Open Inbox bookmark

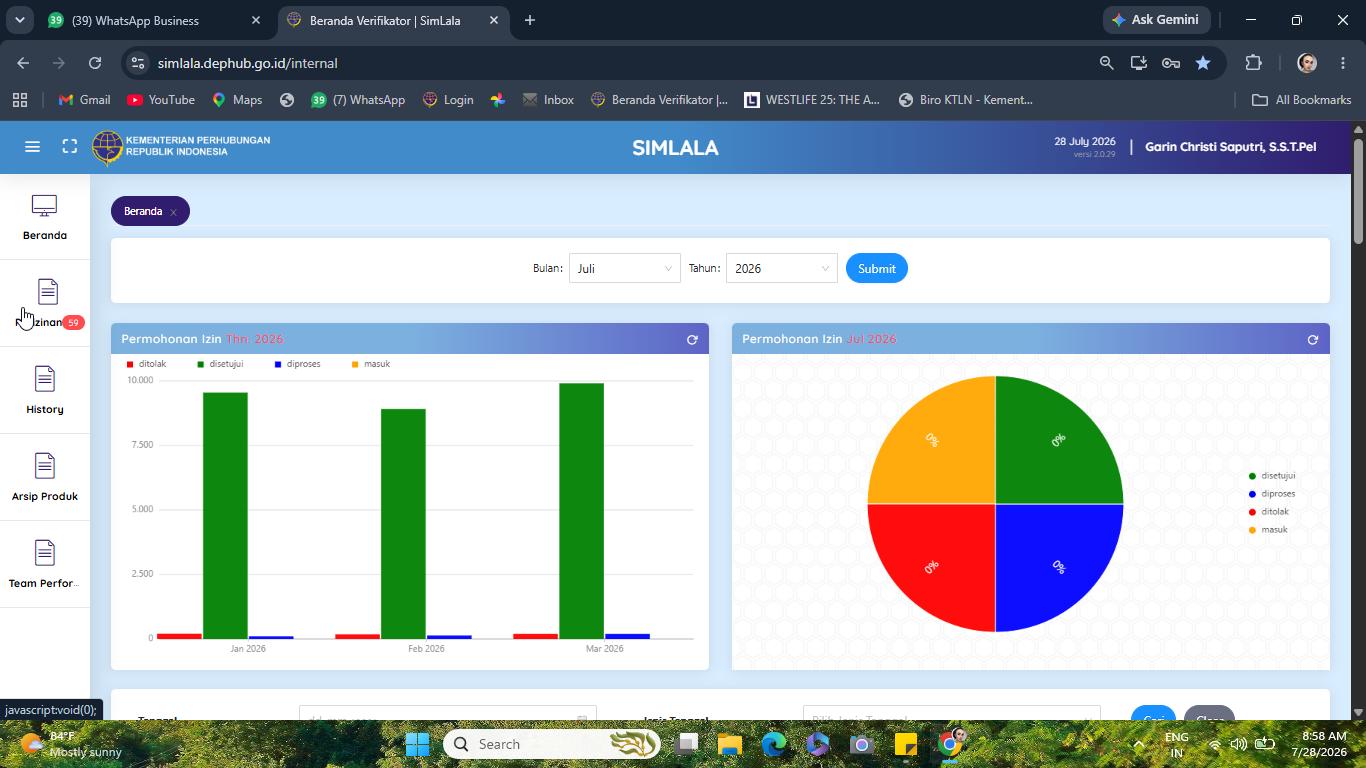[546, 100]
